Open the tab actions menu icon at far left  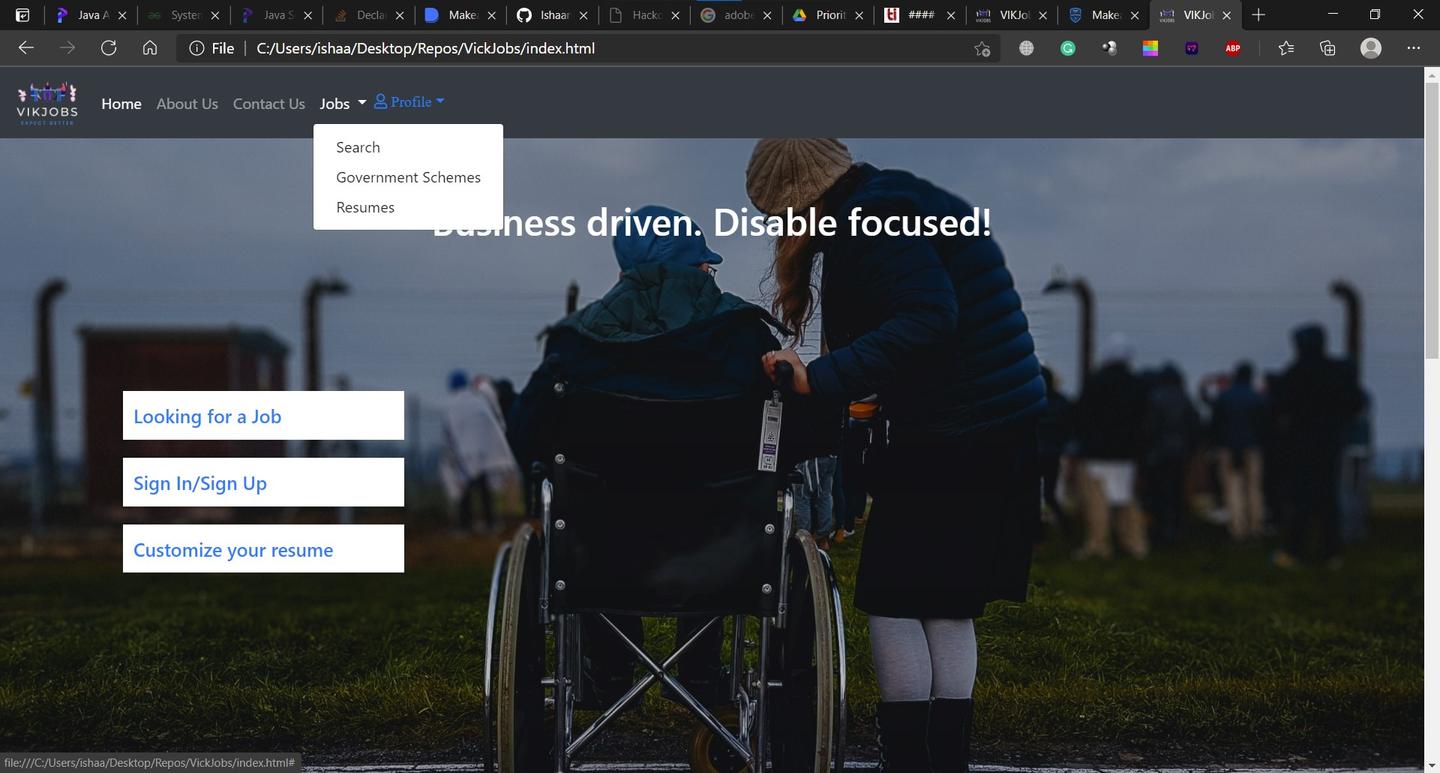pyautogui.click(x=22, y=15)
